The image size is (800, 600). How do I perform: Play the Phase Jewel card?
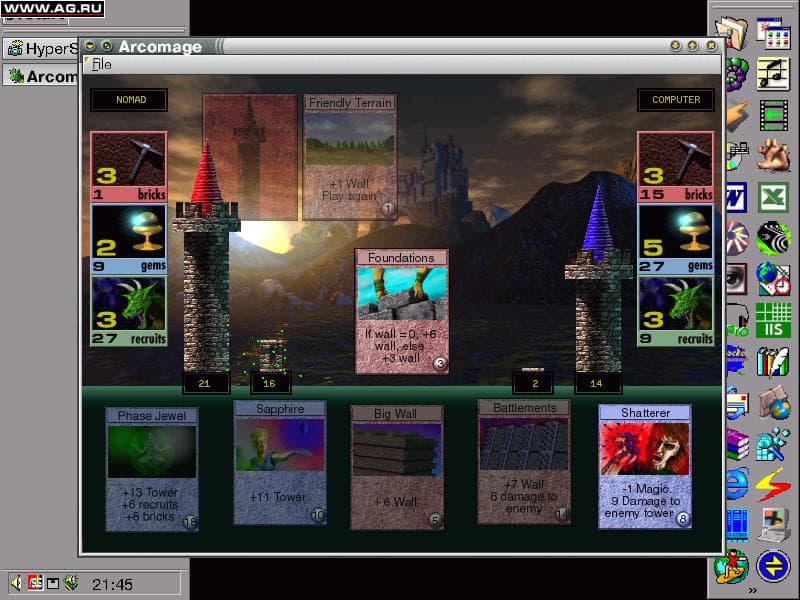click(x=152, y=469)
